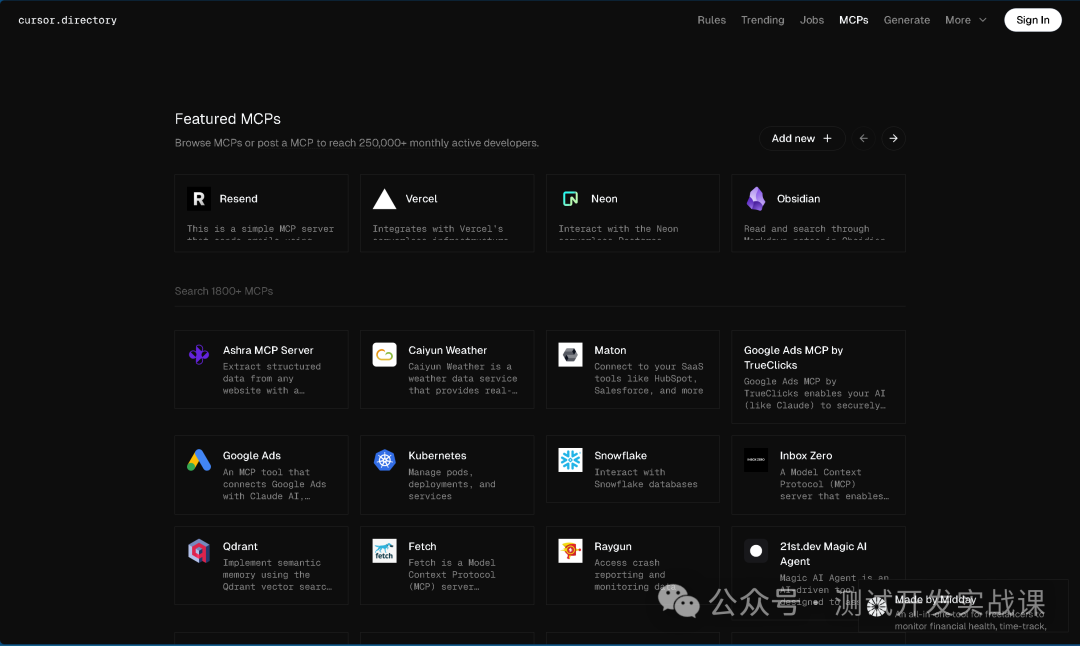Click description 'Manage pods, deployments, and services'
This screenshot has width=1080, height=646.
452,484
